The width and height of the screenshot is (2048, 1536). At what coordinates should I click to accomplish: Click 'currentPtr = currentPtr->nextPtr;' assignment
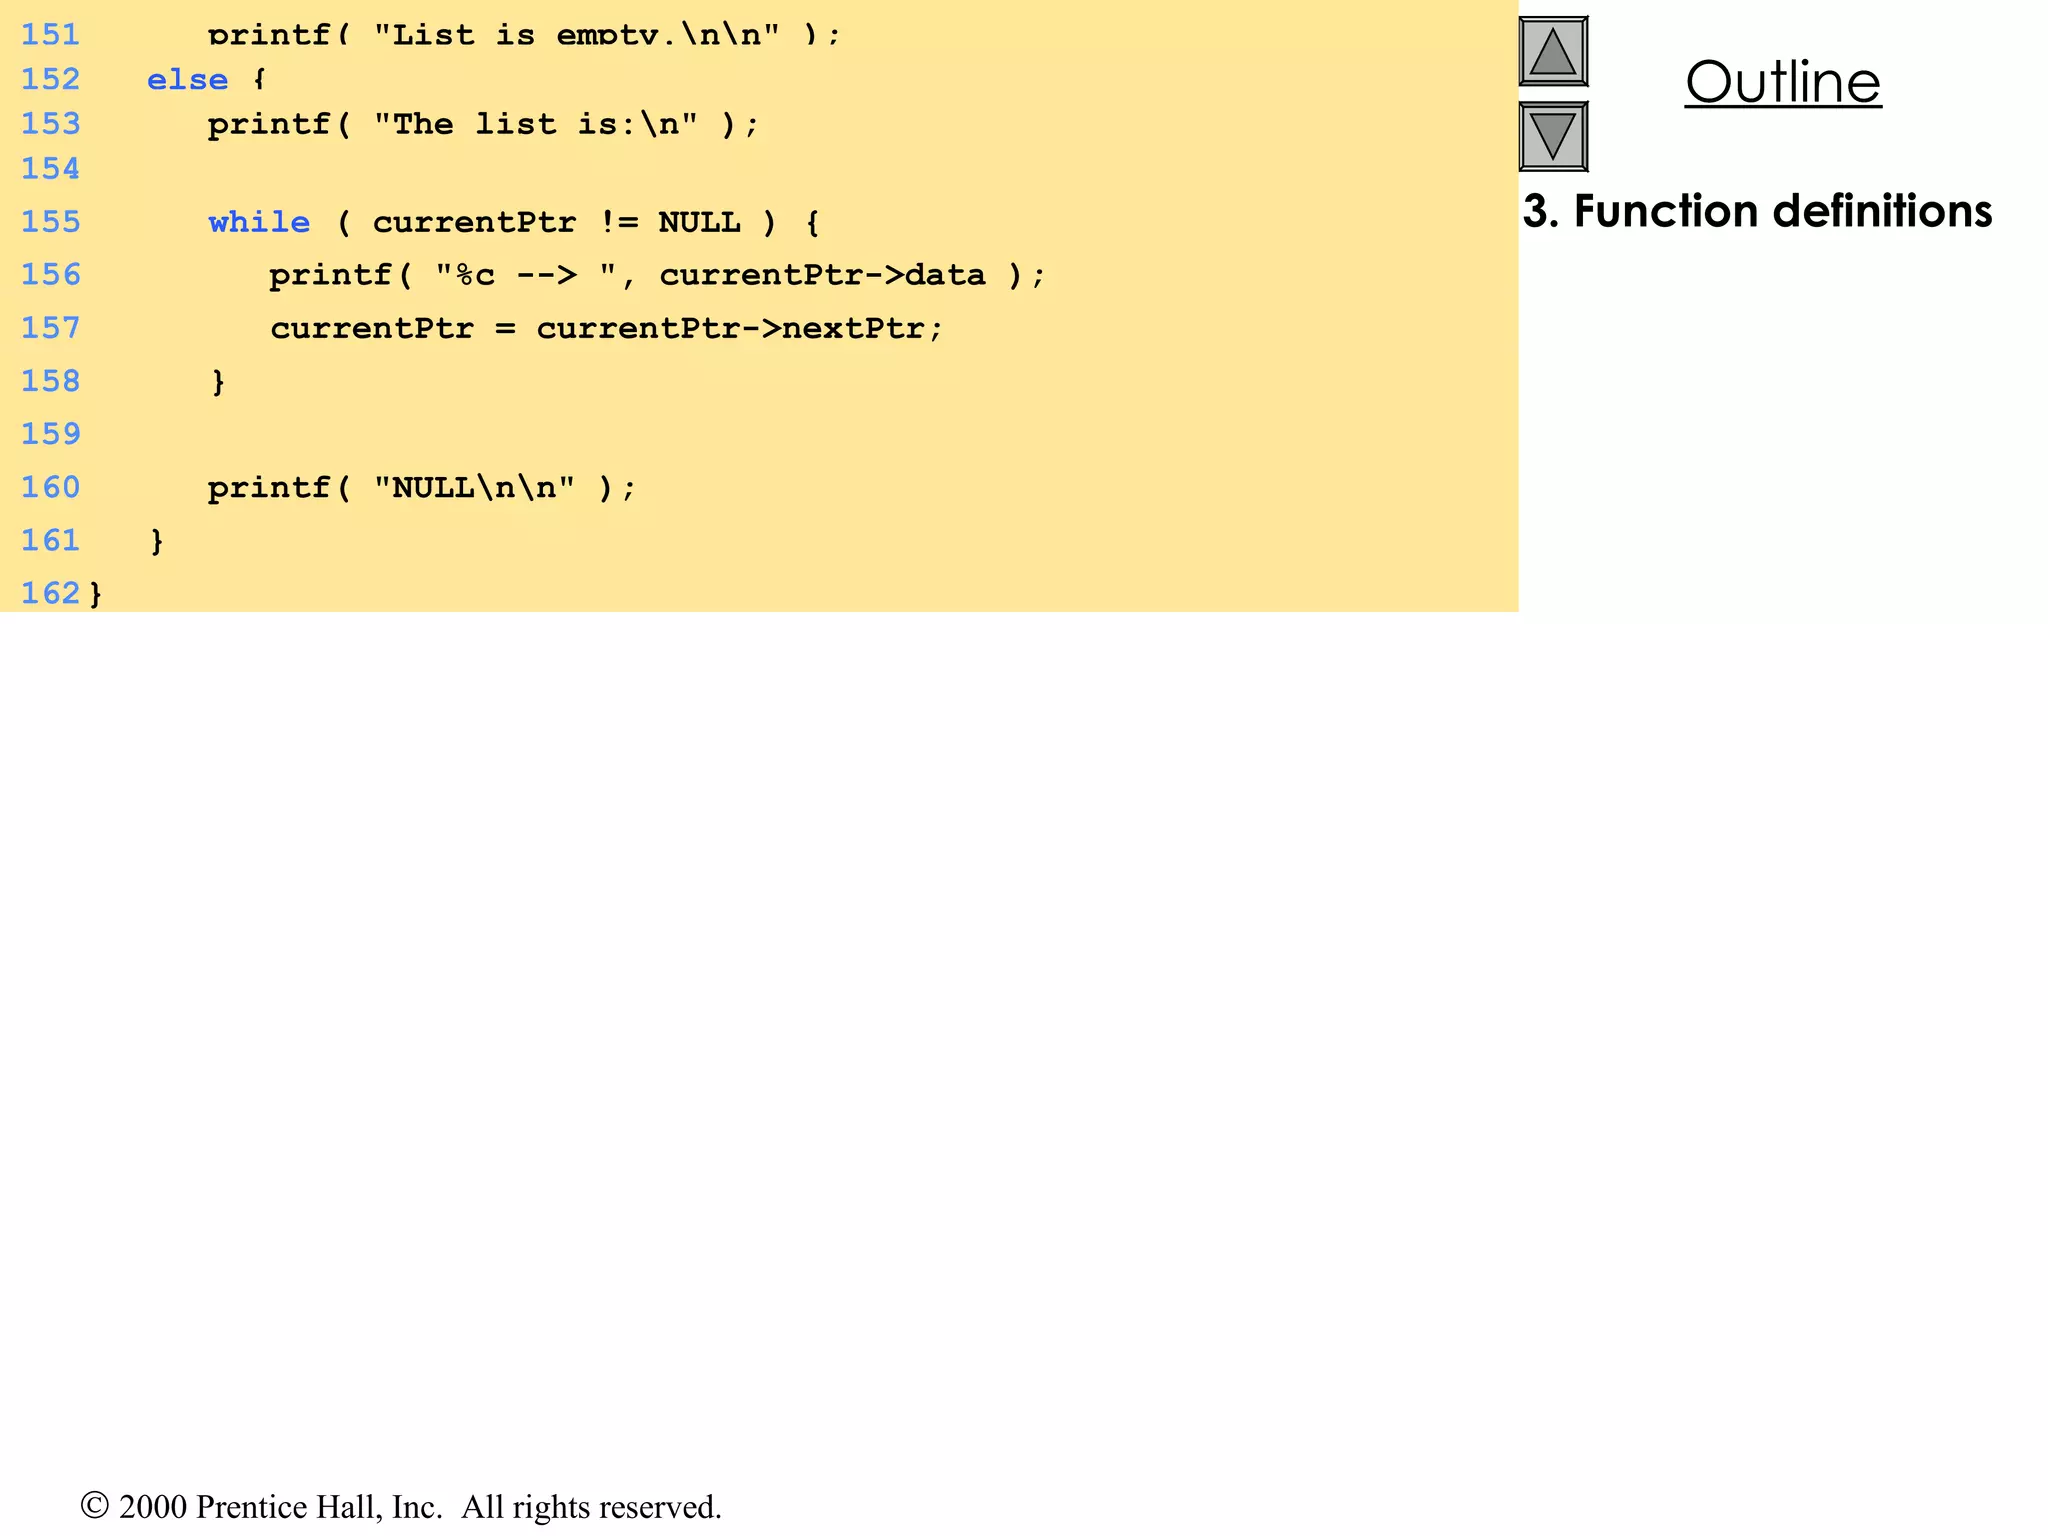pyautogui.click(x=606, y=328)
